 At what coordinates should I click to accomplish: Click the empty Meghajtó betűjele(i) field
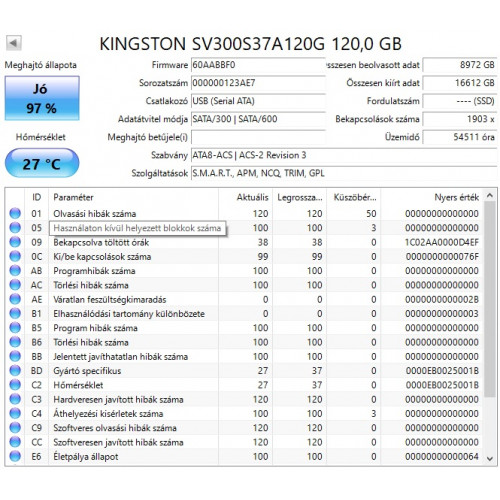pos(258,137)
